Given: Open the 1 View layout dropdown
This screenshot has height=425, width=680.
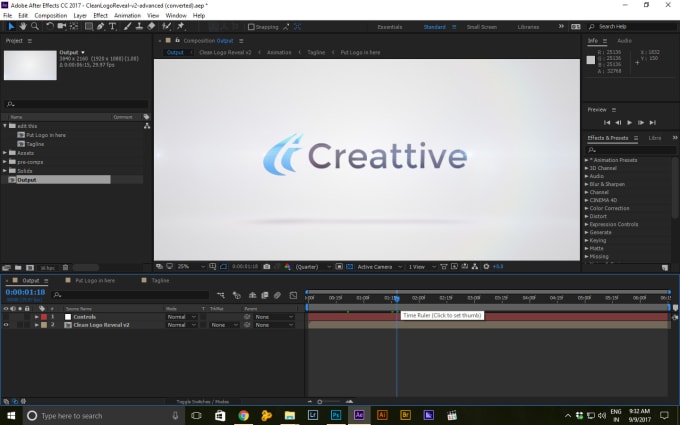Looking at the screenshot, I should pos(421,267).
